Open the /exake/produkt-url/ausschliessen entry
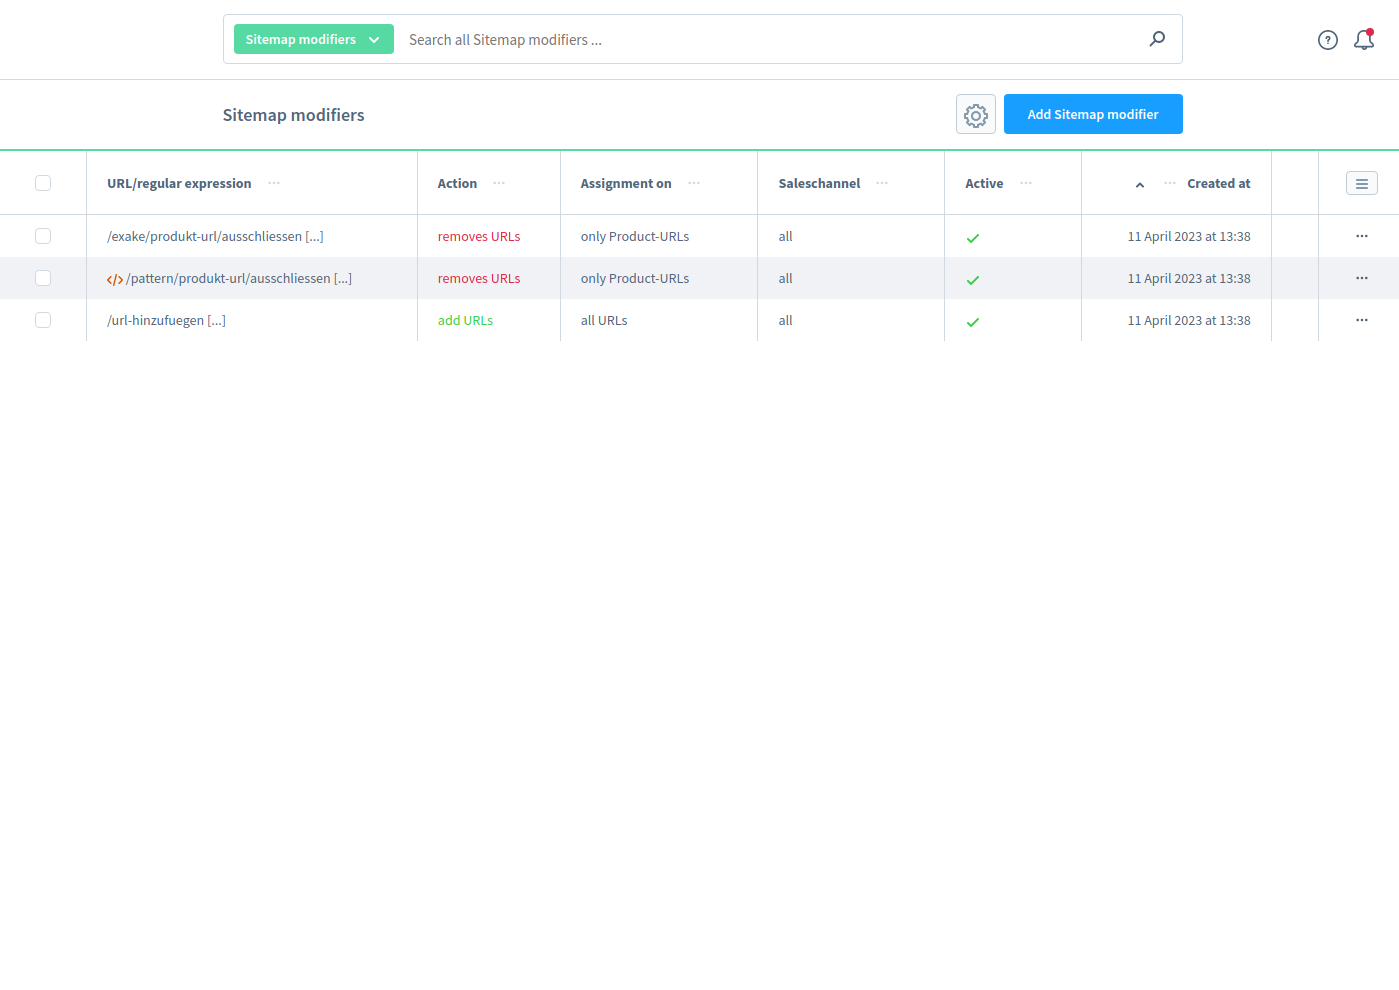The width and height of the screenshot is (1399, 990). [215, 237]
